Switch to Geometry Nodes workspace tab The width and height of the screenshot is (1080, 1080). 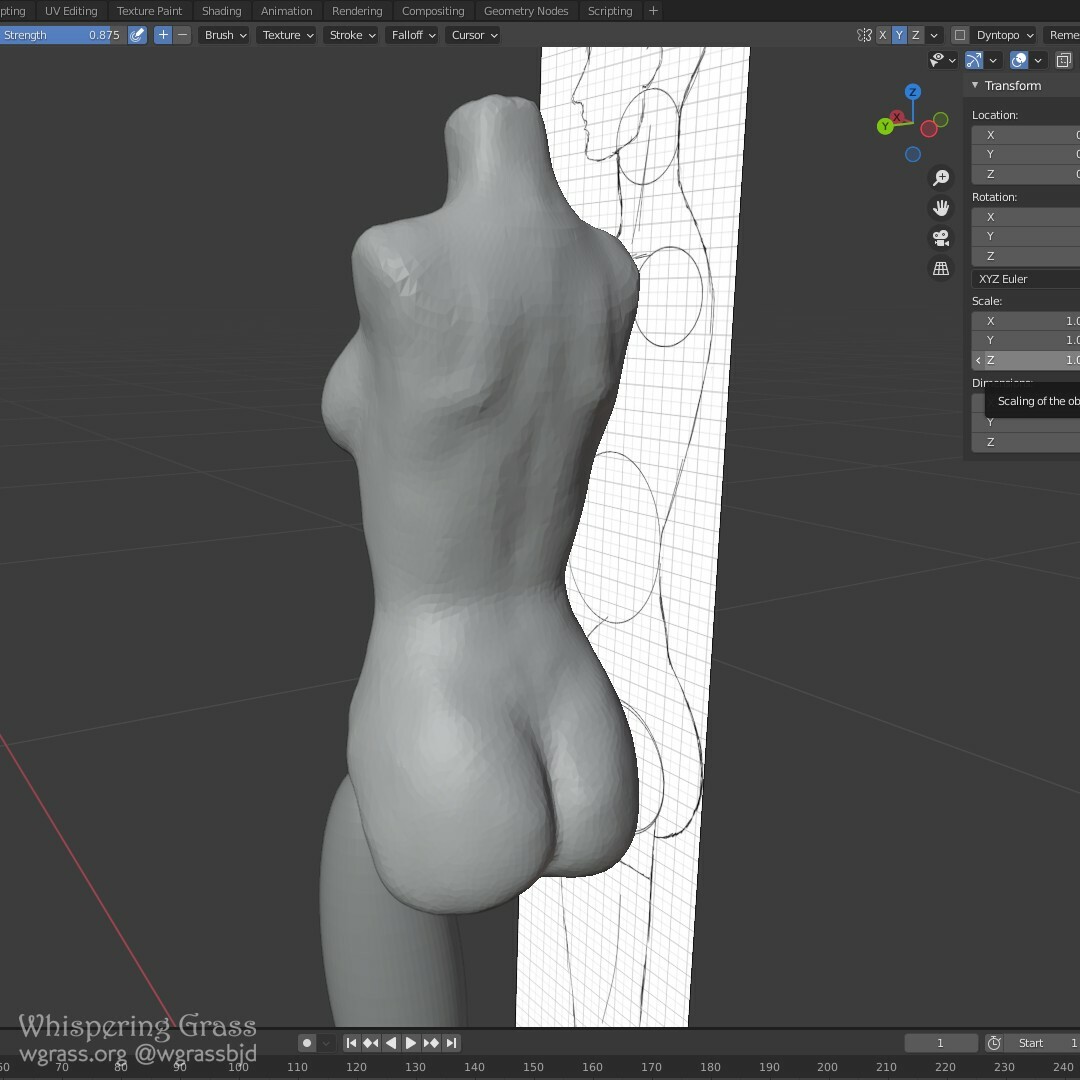coord(526,11)
